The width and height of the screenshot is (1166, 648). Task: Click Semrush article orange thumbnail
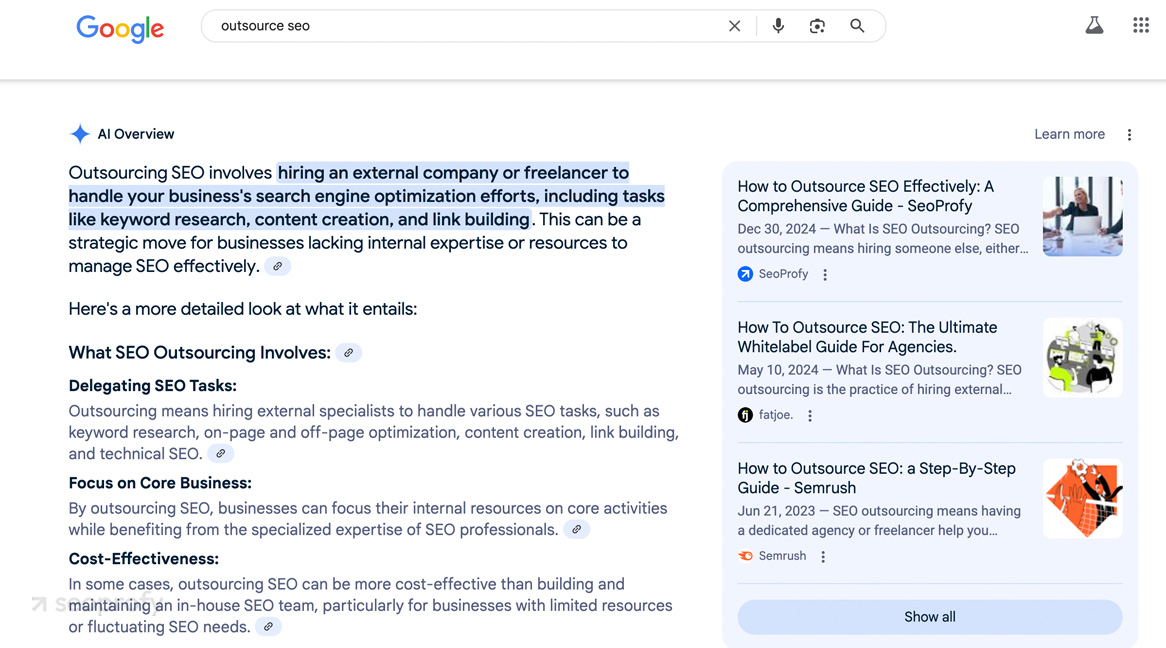pos(1083,498)
